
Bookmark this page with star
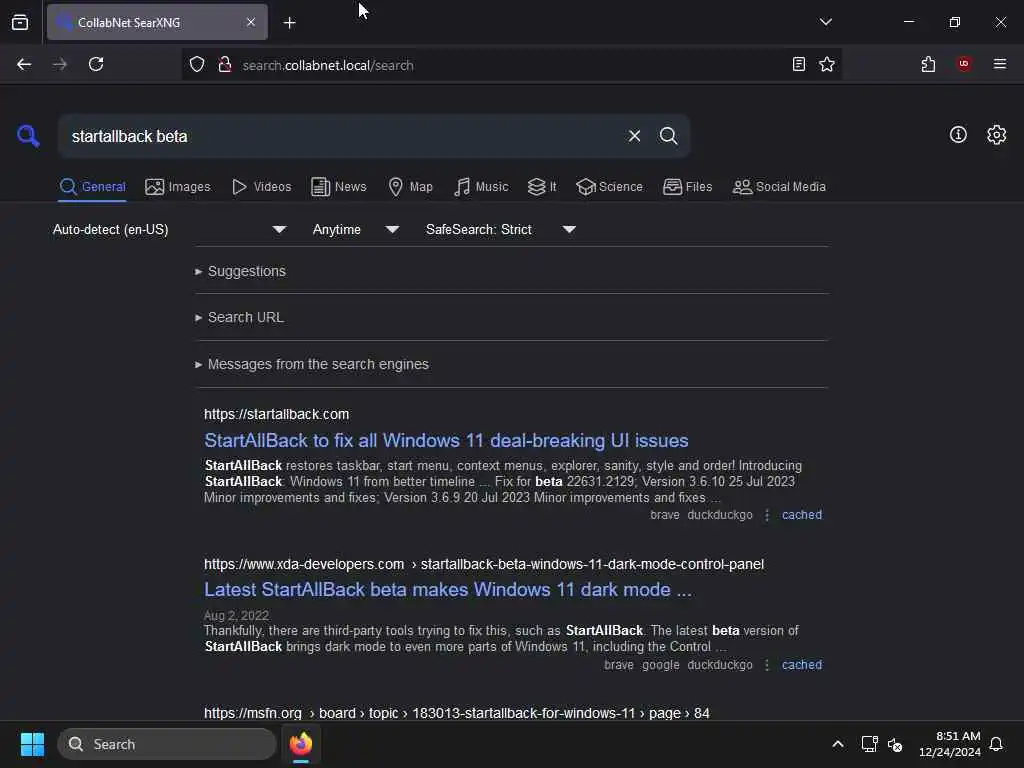coord(827,64)
